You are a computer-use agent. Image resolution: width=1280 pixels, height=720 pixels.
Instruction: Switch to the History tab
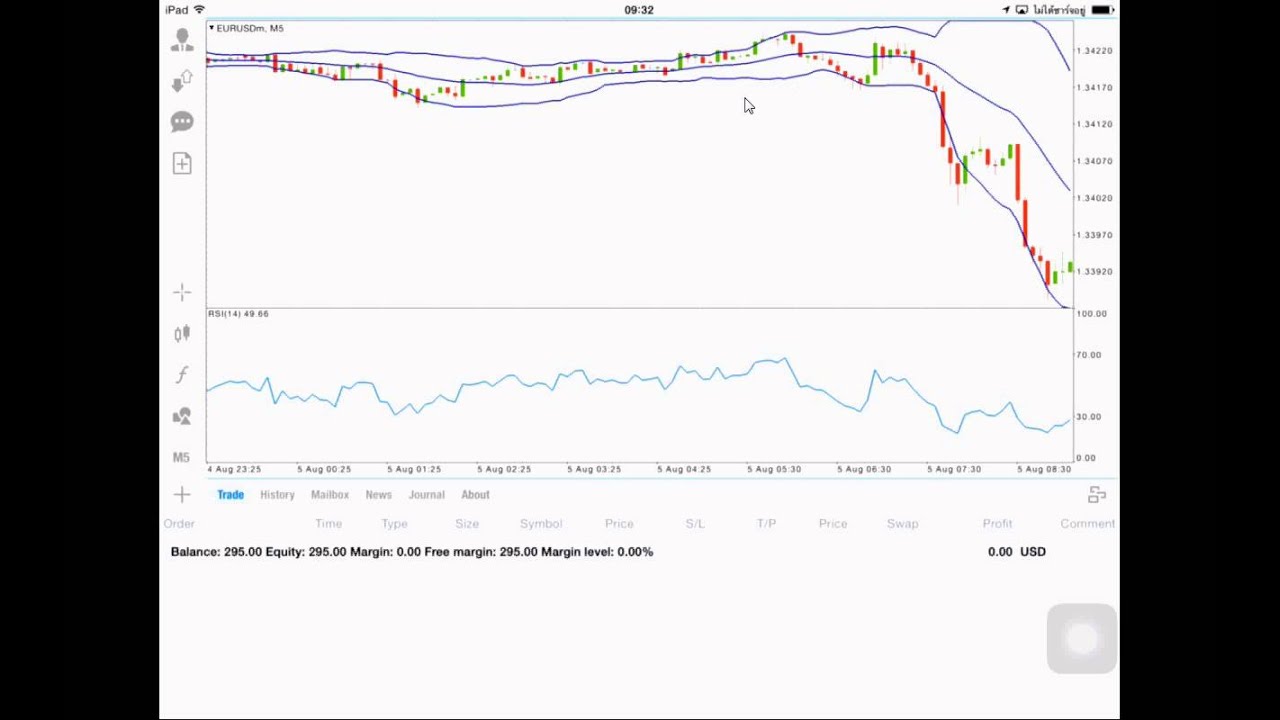(277, 495)
